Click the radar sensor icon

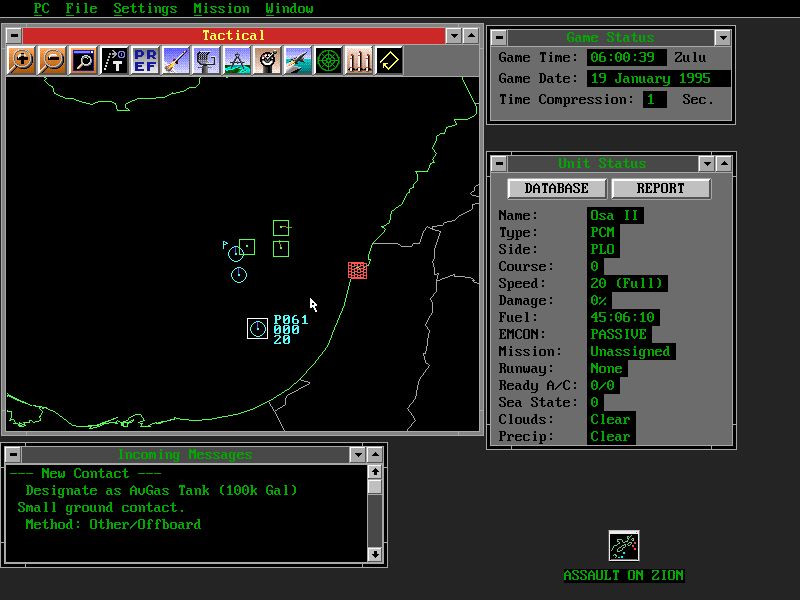tap(206, 61)
